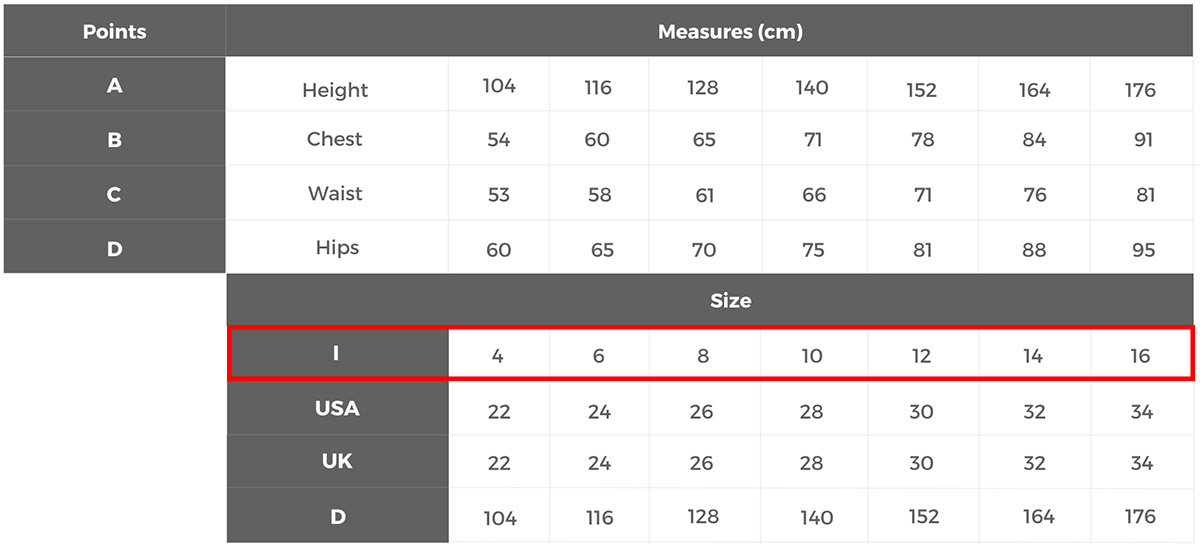Select the point A row label
The image size is (1200, 547).
pyautogui.click(x=114, y=85)
